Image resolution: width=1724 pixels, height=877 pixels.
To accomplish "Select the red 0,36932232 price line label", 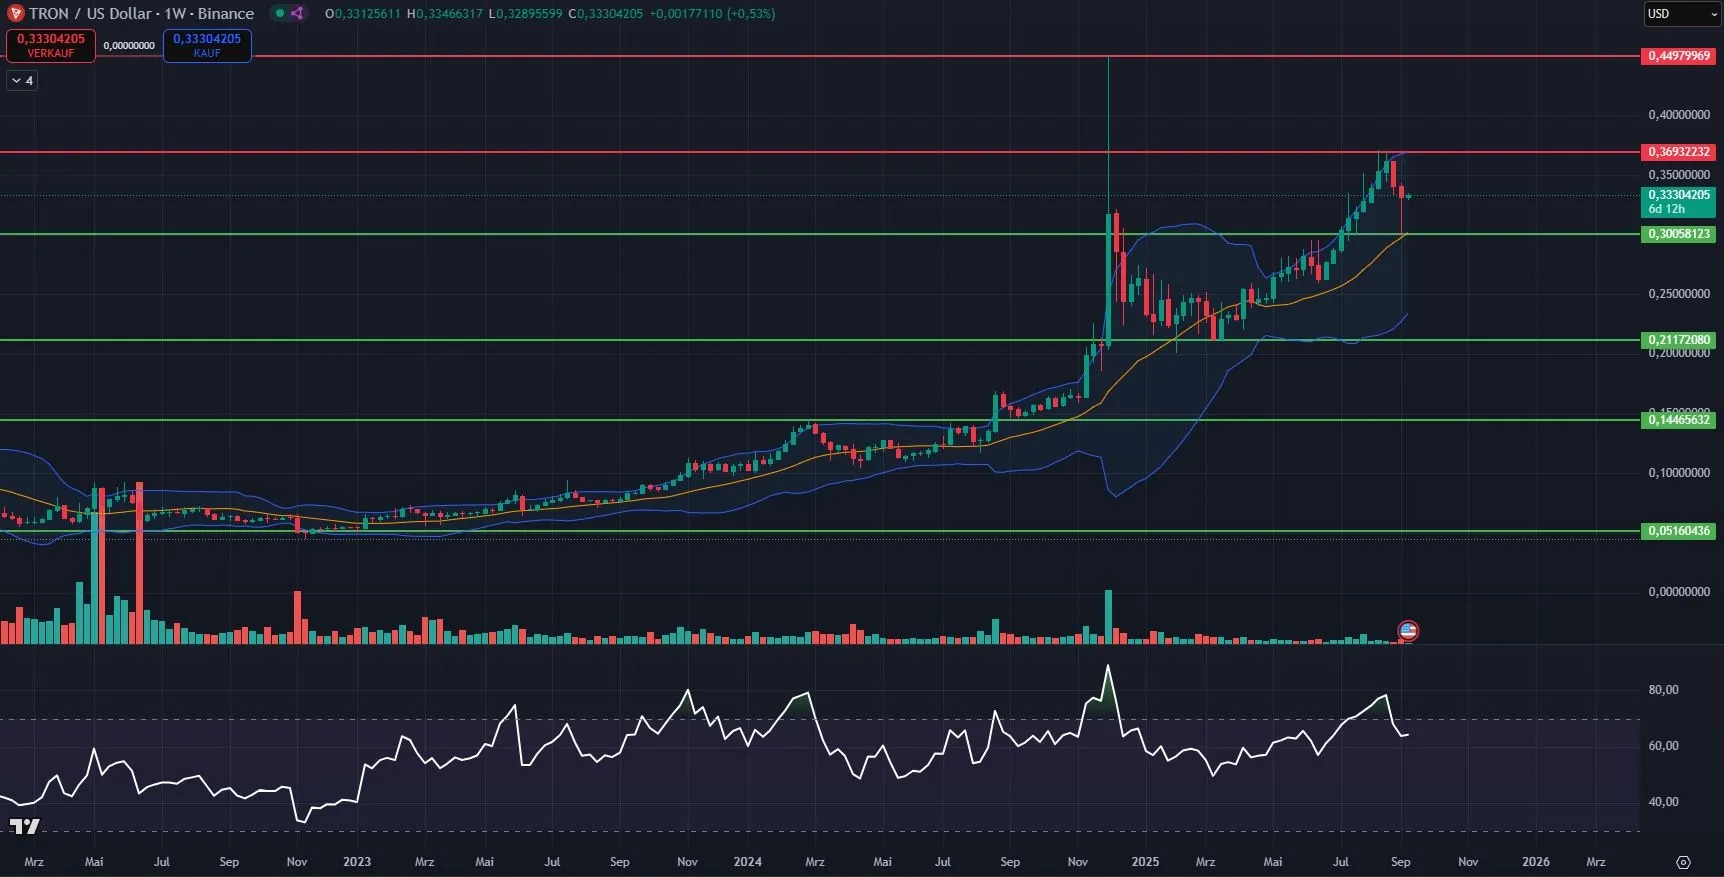I will point(1679,152).
